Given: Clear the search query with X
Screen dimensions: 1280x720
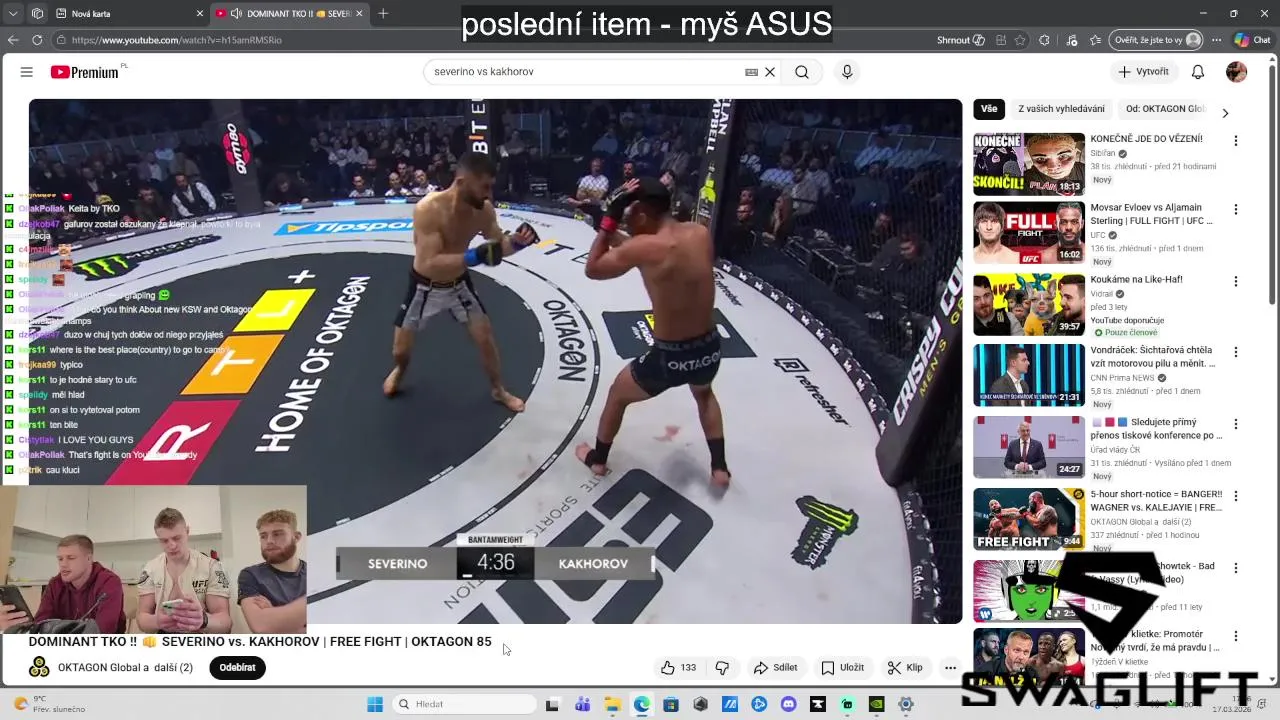Looking at the screenshot, I should pyautogui.click(x=770, y=72).
